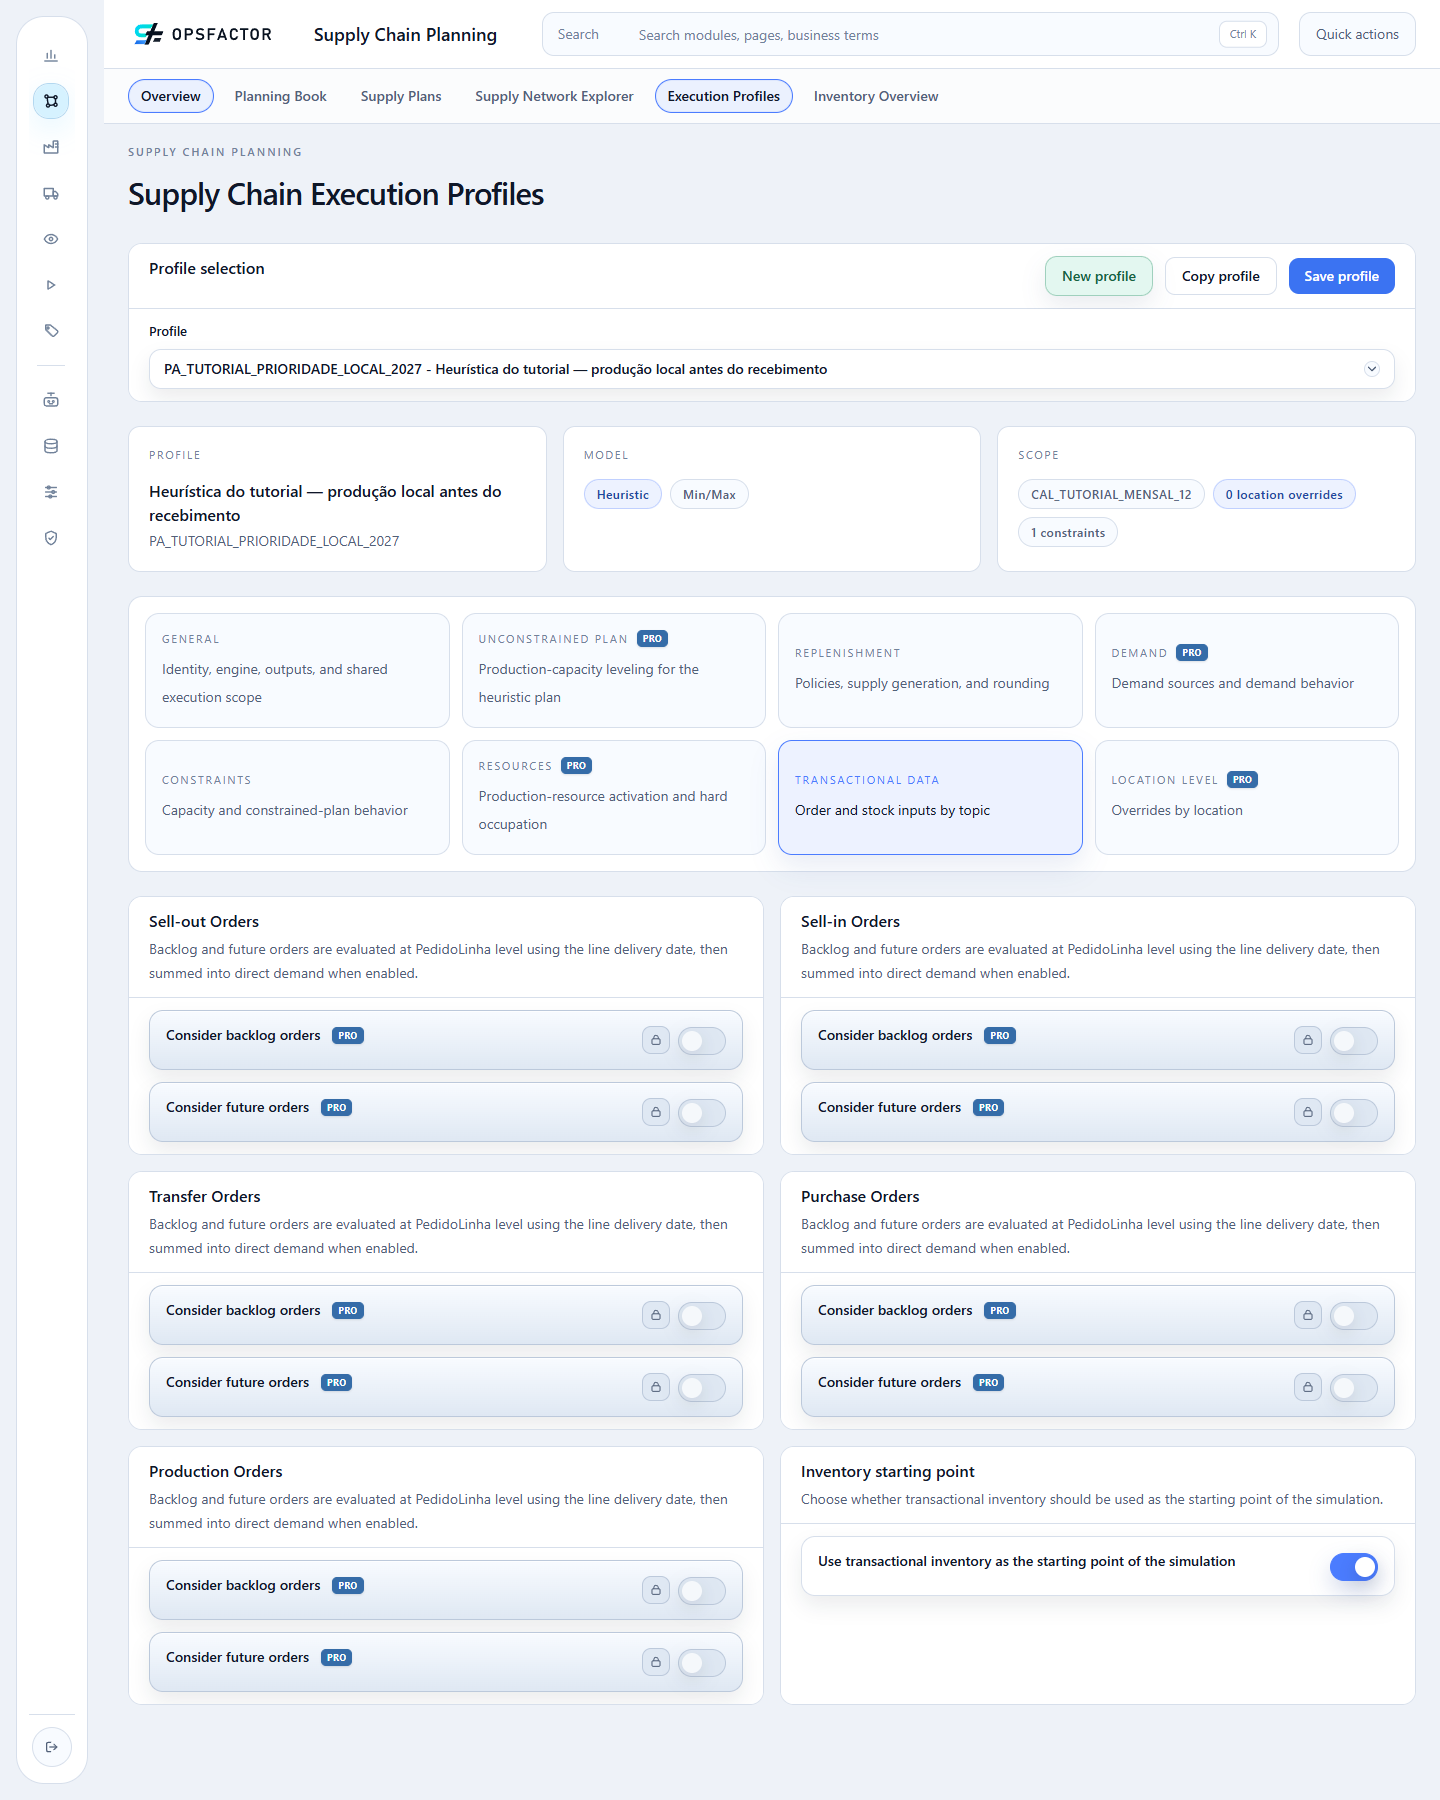Toggle Transfer Orders Consider future orders switch
1440x1800 pixels.
[x=702, y=1388]
